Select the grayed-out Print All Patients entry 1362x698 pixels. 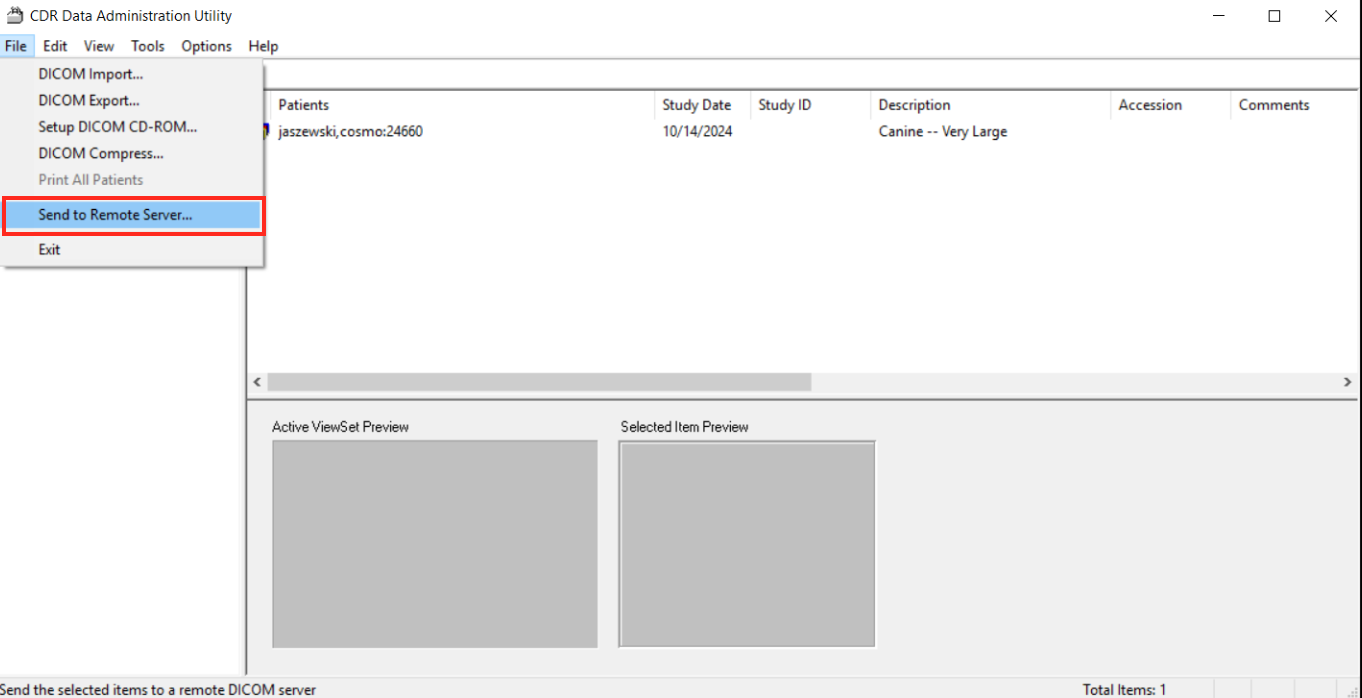click(x=90, y=179)
